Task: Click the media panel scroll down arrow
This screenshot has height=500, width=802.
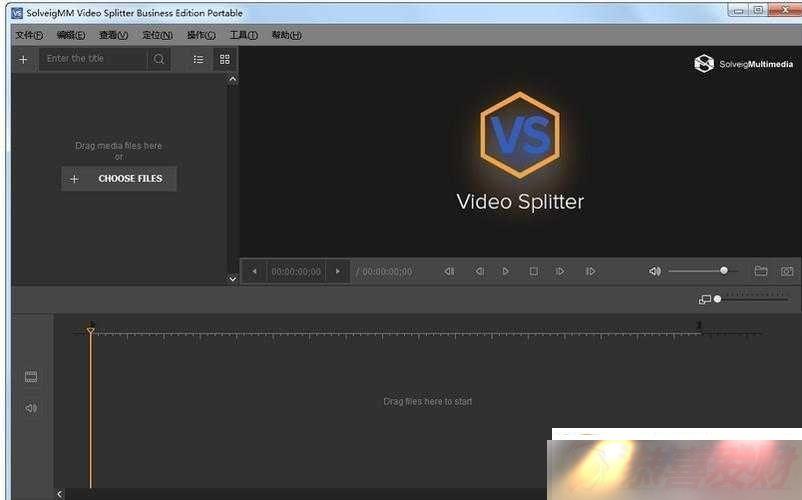Action: pos(233,279)
